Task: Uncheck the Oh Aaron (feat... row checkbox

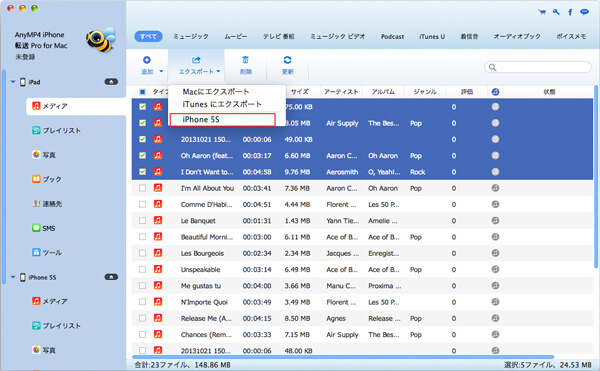Action: [142, 155]
